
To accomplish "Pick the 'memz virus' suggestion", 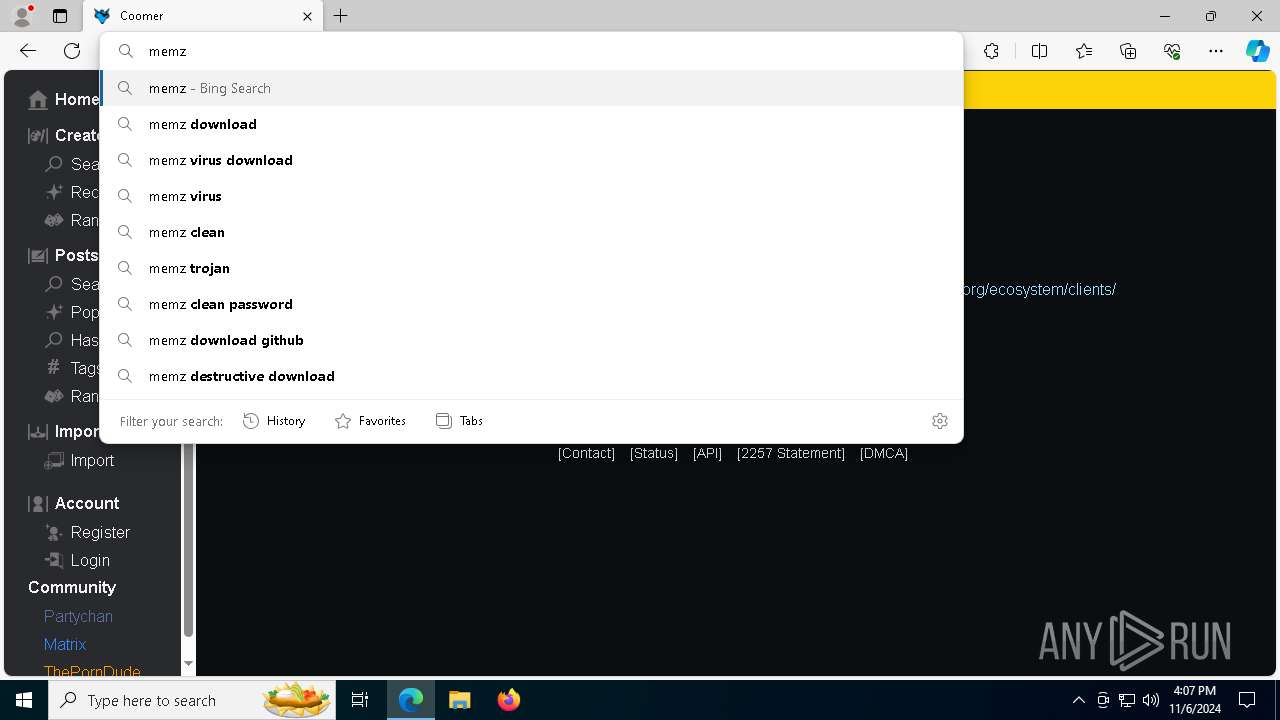I will click(x=531, y=196).
